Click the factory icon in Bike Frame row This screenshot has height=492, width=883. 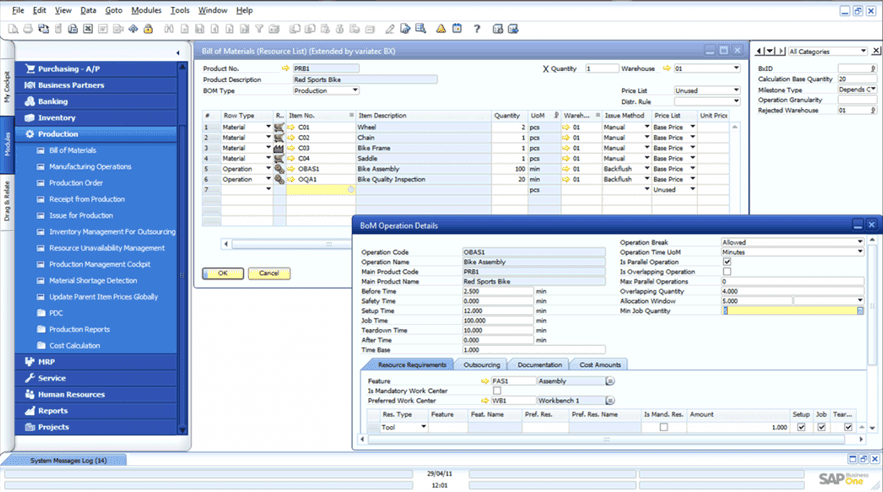[279, 148]
